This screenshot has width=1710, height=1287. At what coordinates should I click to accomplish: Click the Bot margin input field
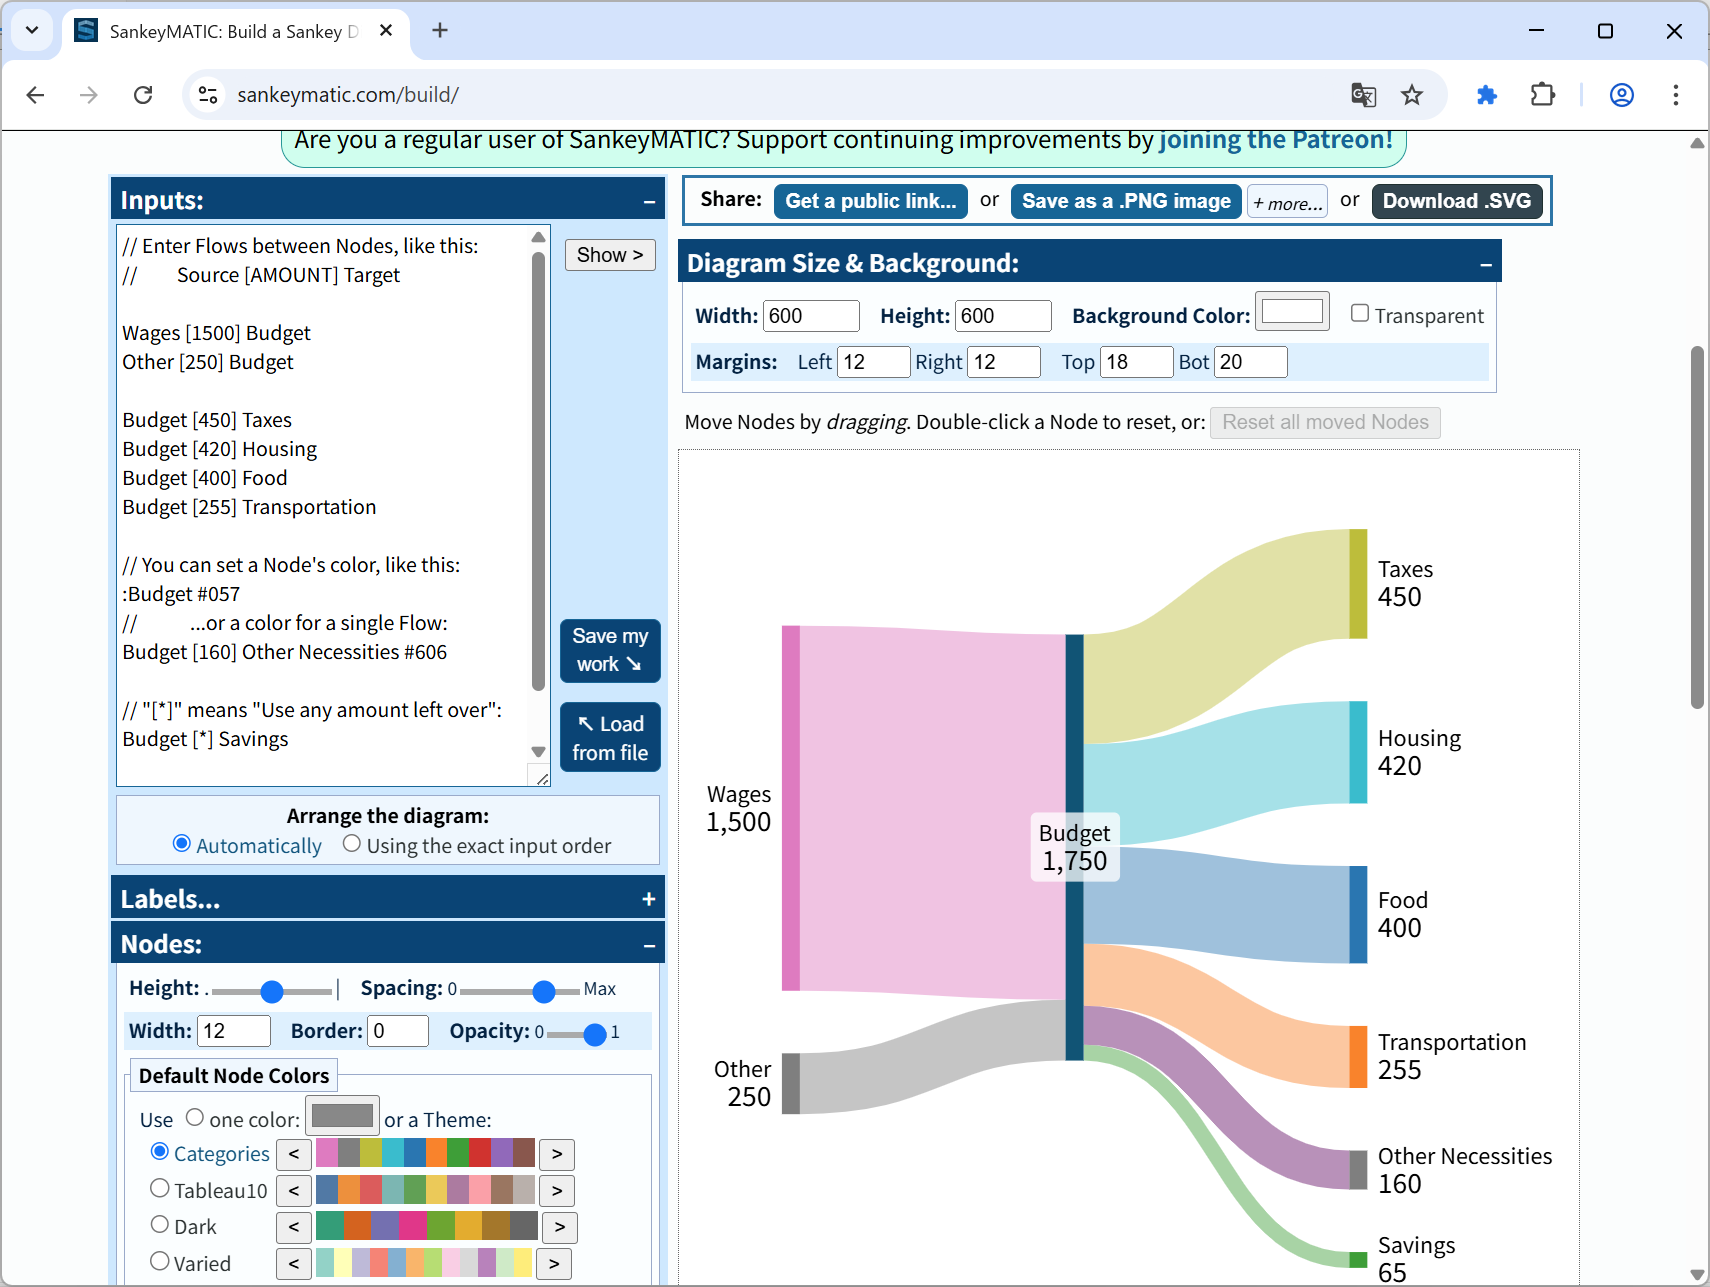[1251, 362]
